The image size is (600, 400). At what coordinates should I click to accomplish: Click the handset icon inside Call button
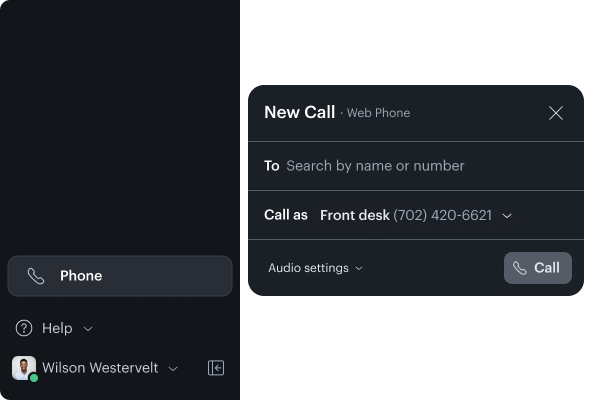520,268
